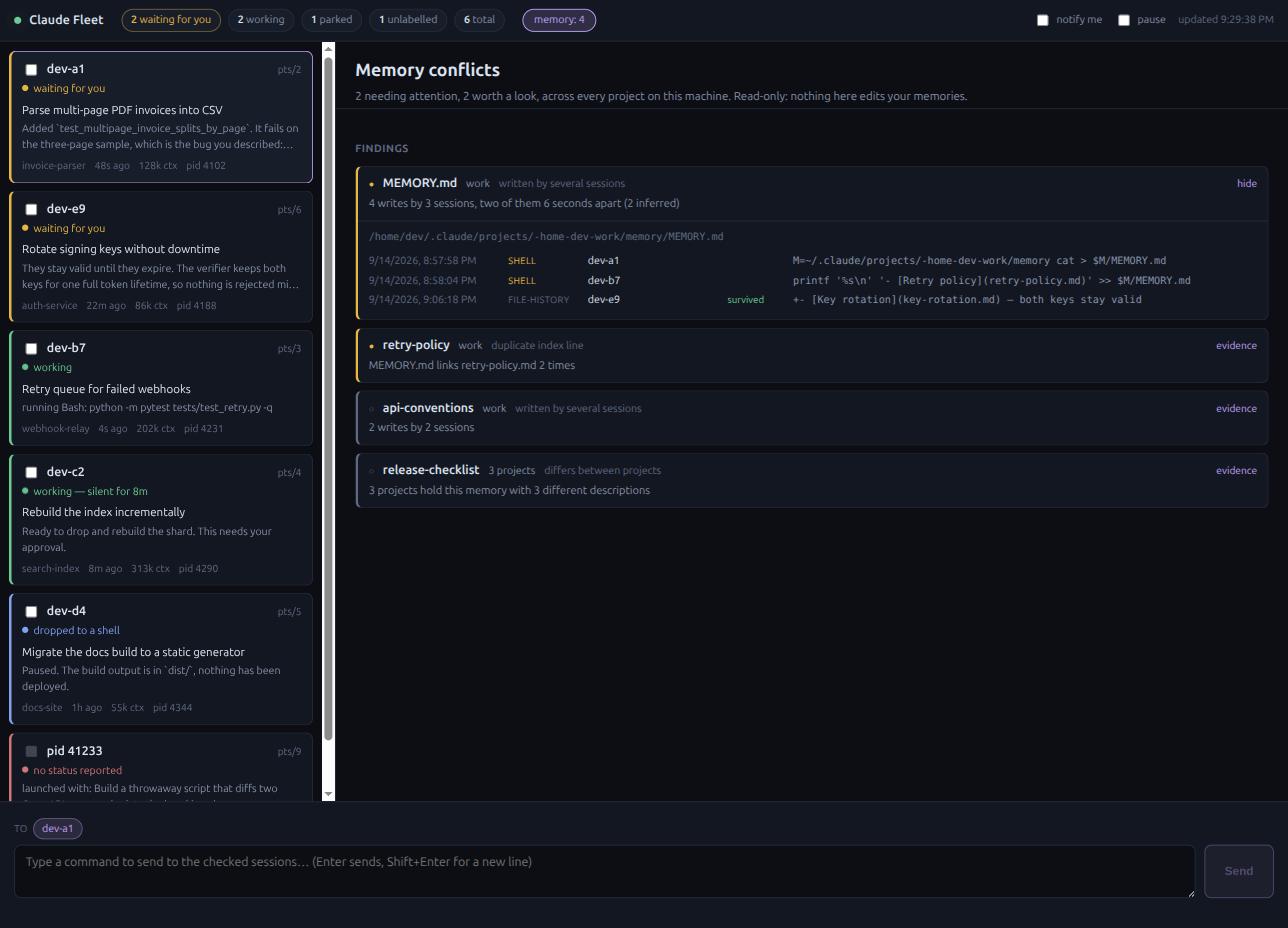Show all 6 total sessions
The image size is (1288, 928).
(x=479, y=20)
